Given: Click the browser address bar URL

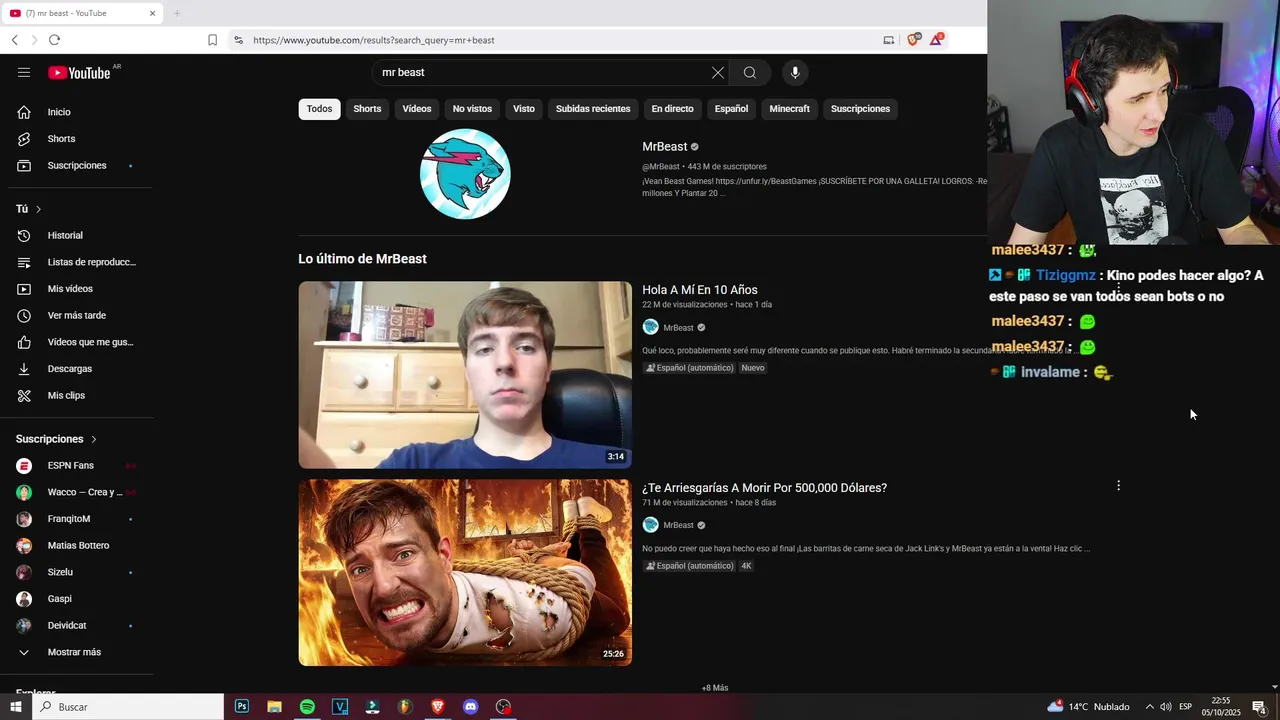Looking at the screenshot, I should point(373,40).
